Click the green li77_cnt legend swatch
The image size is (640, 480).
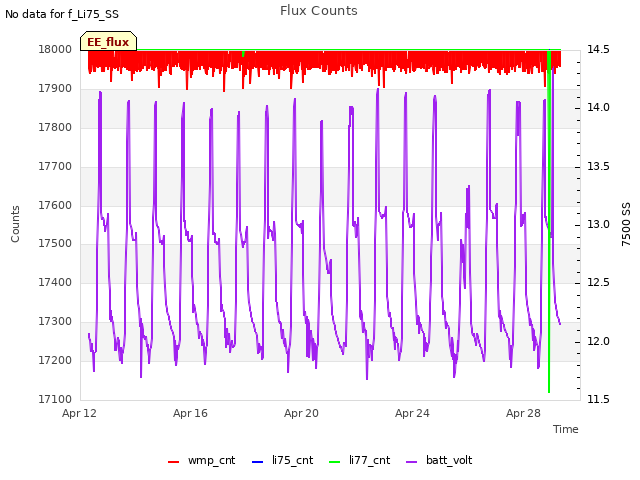tap(334, 462)
